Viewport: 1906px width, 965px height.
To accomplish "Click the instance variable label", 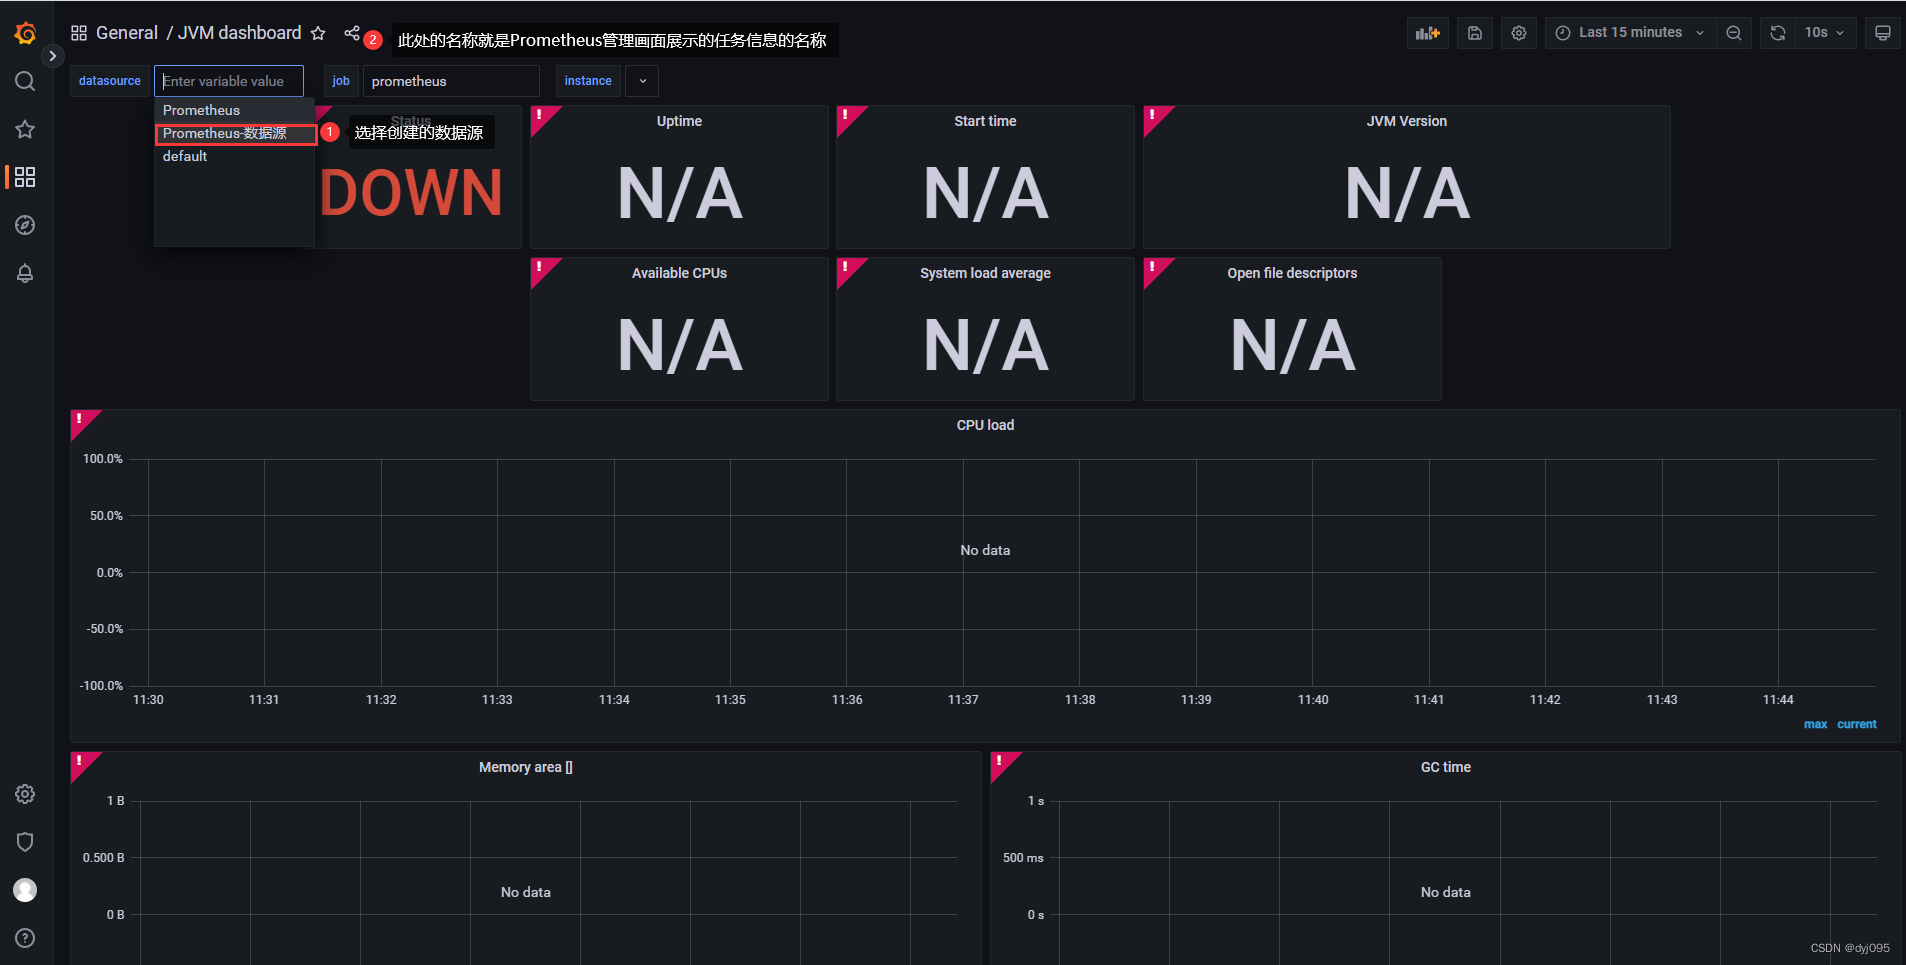I will point(588,81).
